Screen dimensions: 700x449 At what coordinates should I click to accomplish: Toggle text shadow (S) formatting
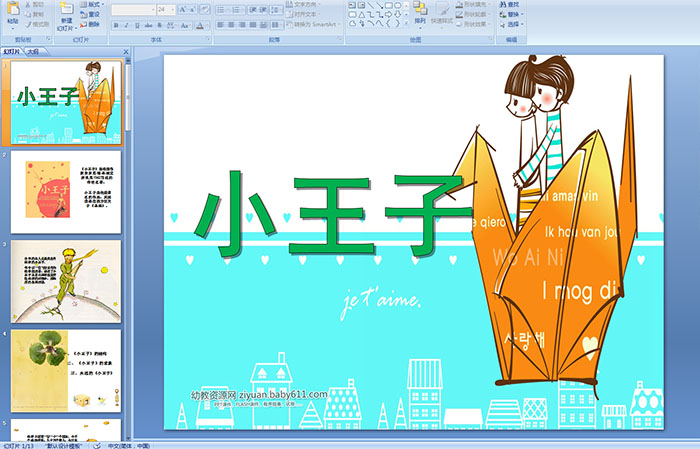(159, 25)
